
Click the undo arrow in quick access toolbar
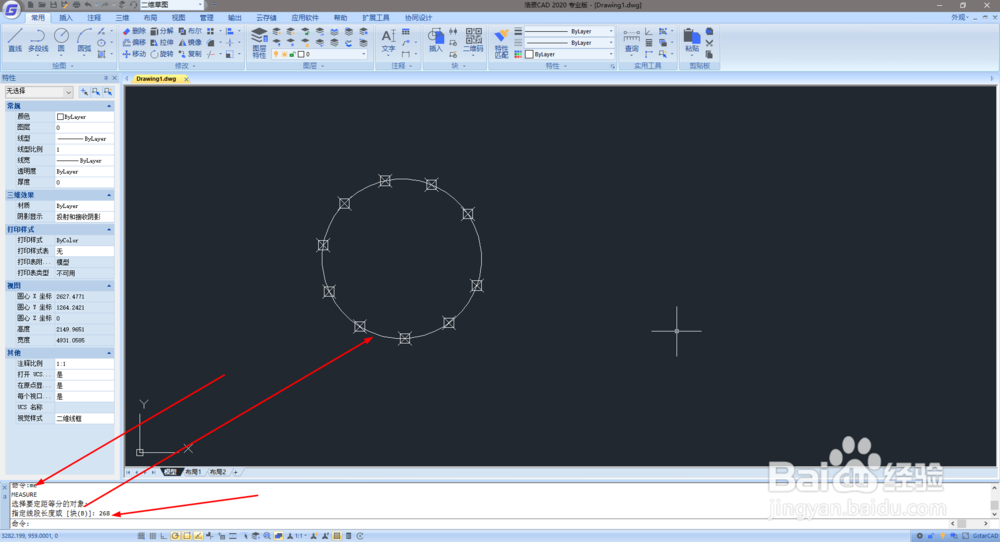click(x=88, y=4)
